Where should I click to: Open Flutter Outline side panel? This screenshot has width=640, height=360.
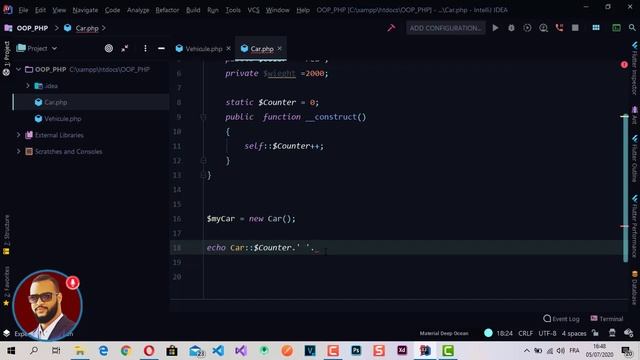click(635, 158)
